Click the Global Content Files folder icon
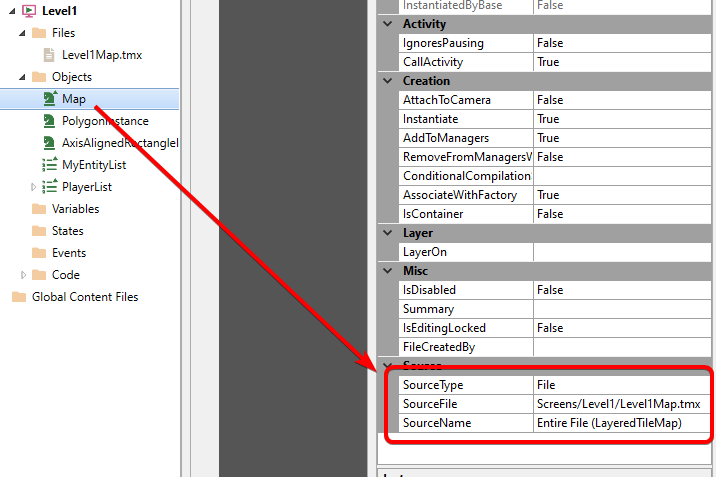Image resolution: width=716 pixels, height=477 pixels. 18,297
